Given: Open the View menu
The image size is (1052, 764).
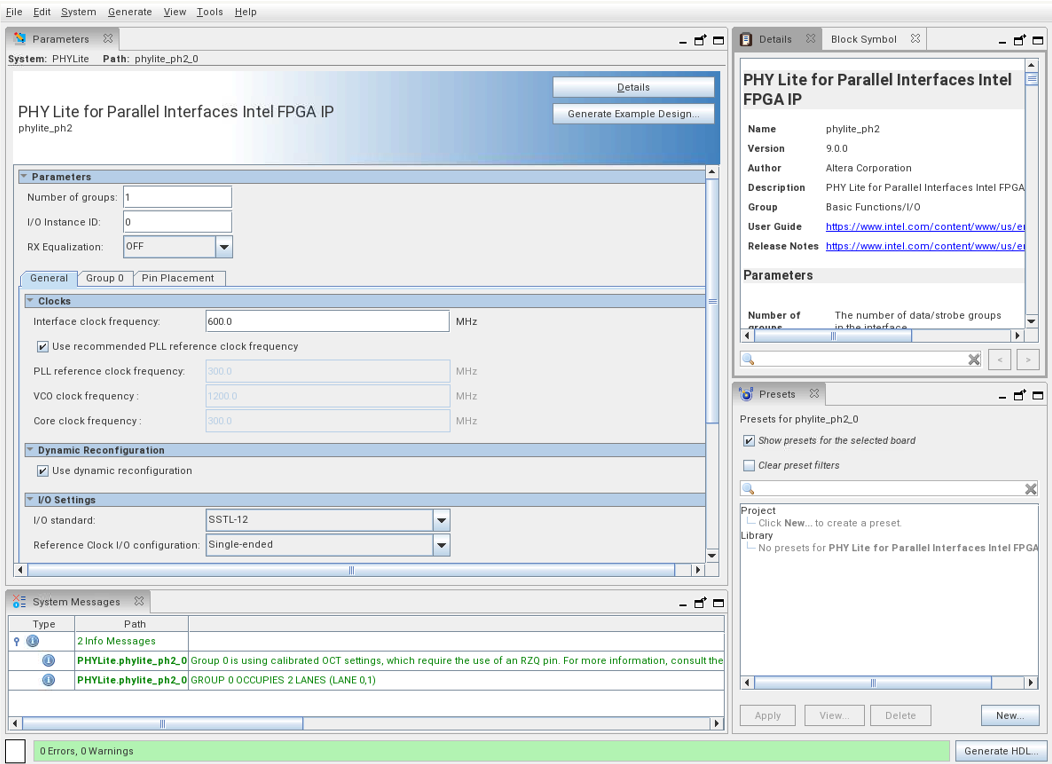Looking at the screenshot, I should (x=175, y=12).
